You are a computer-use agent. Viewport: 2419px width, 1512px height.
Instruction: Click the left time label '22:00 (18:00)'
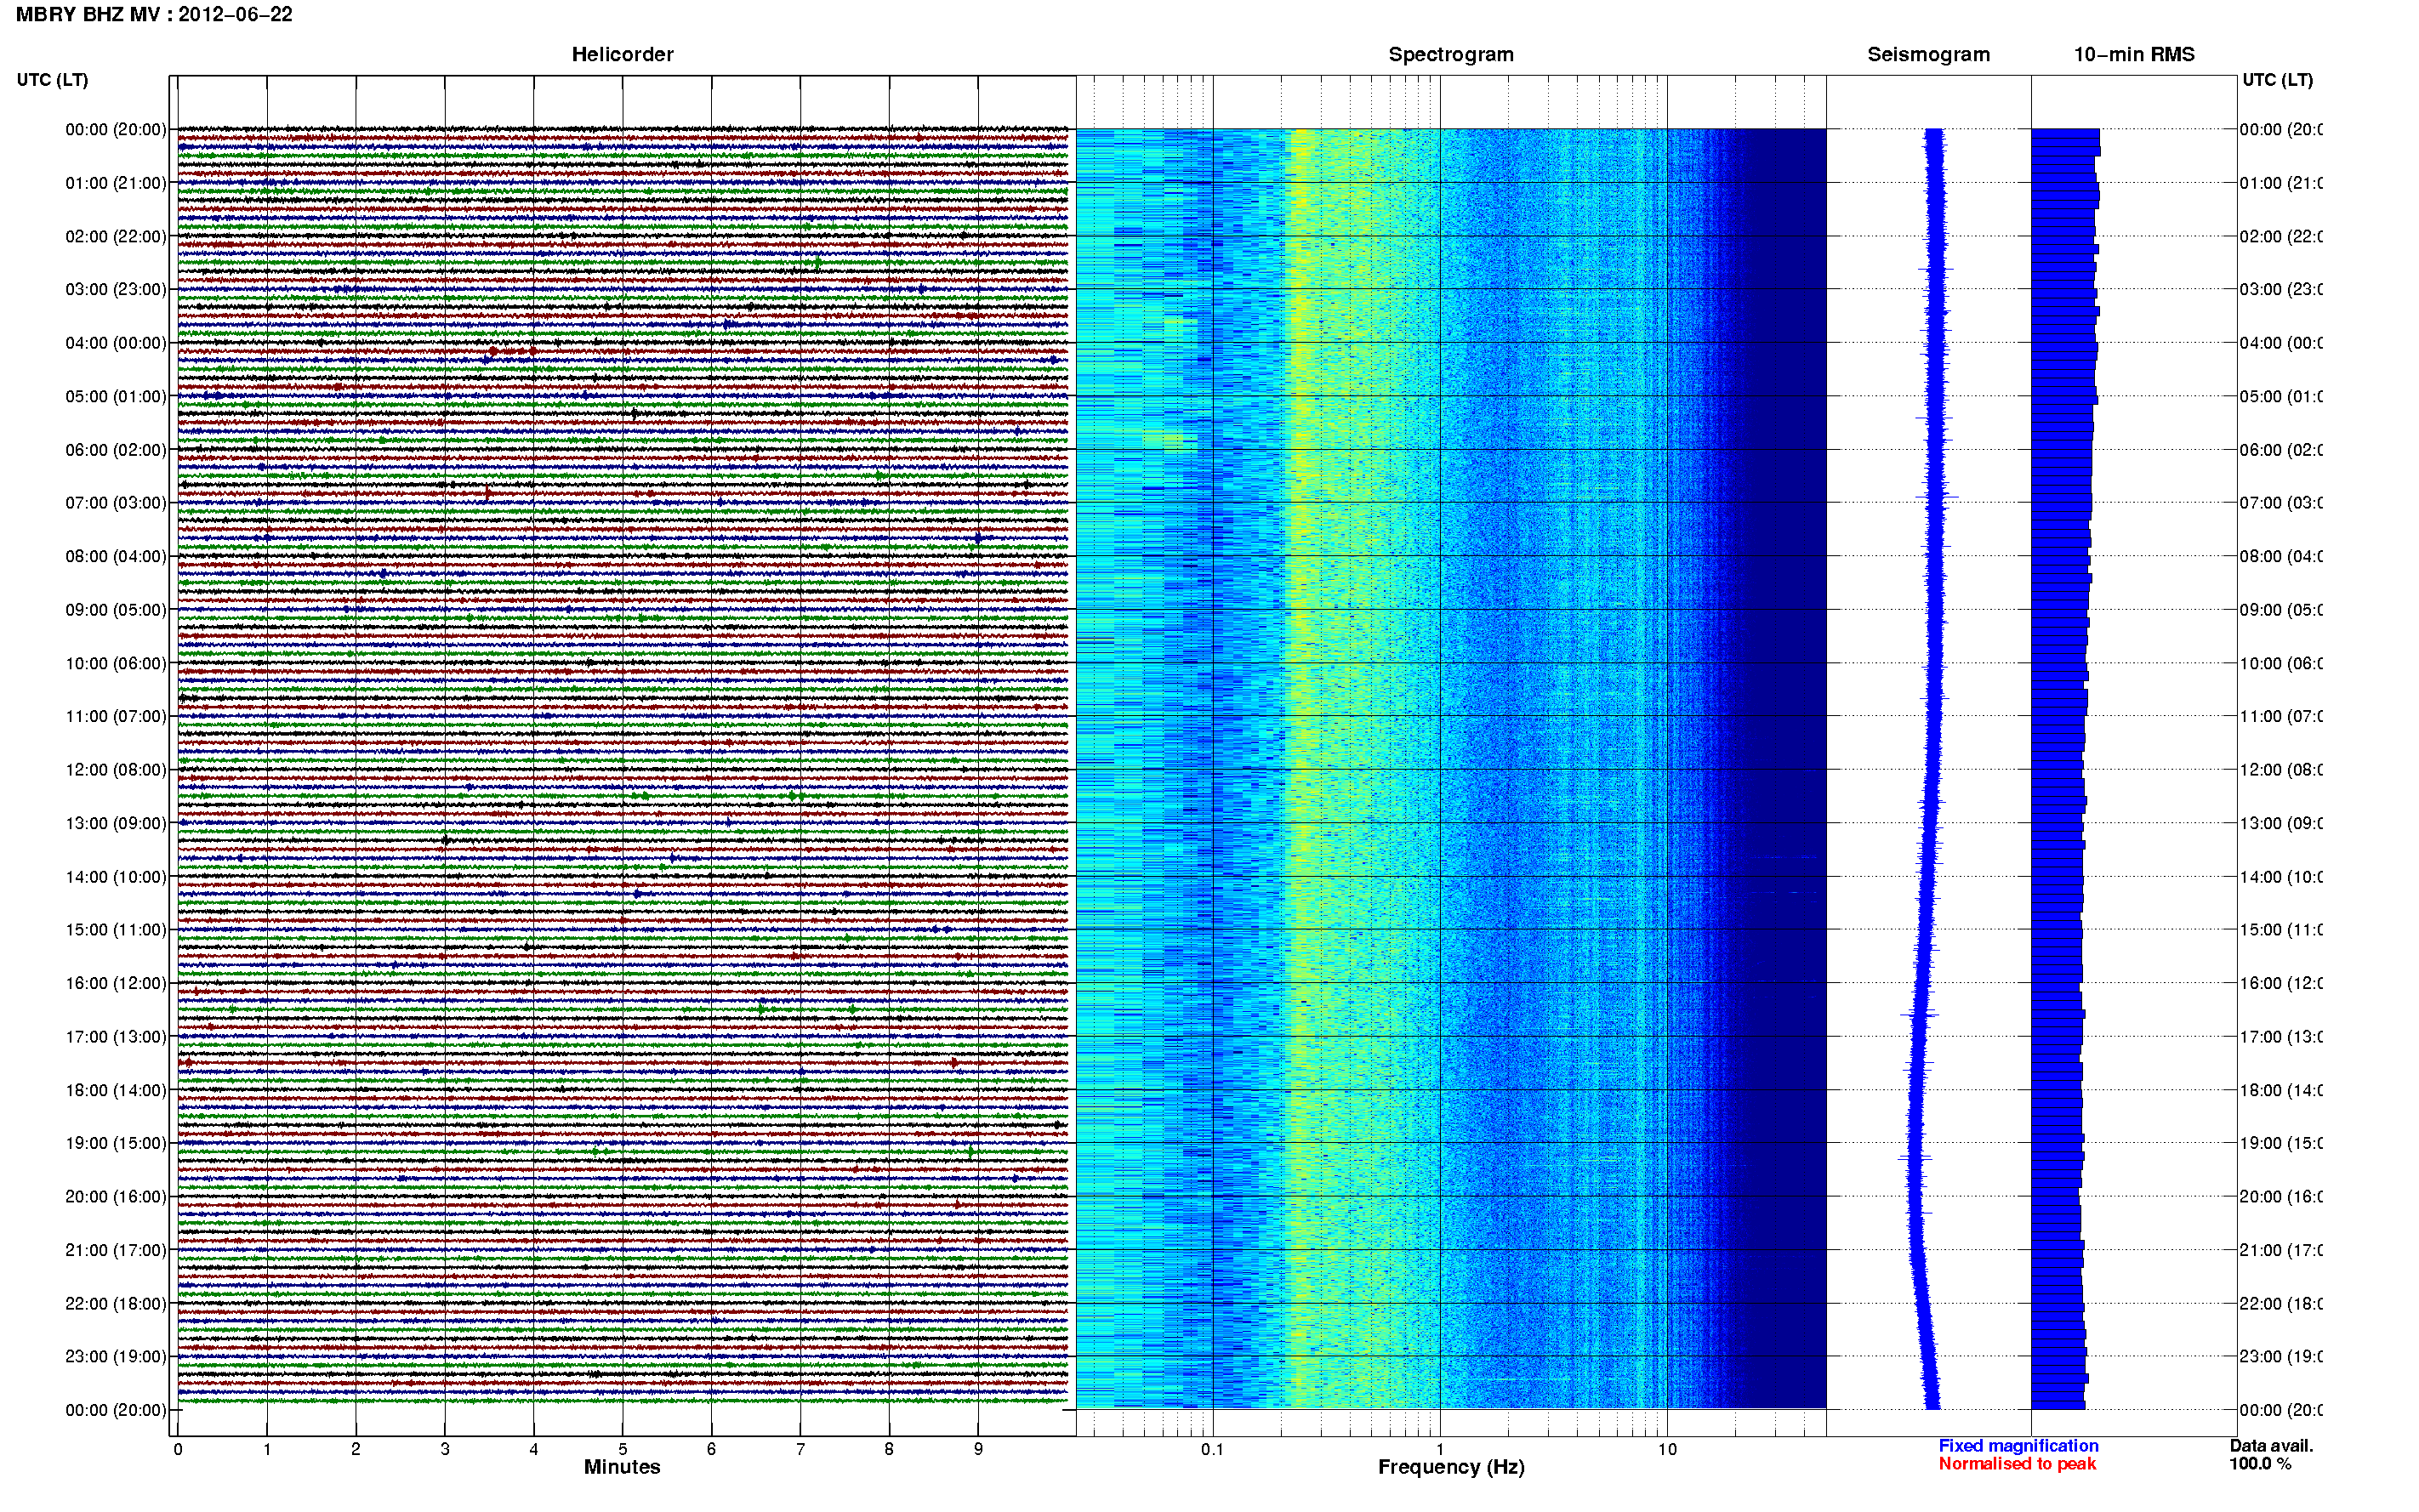point(116,1303)
